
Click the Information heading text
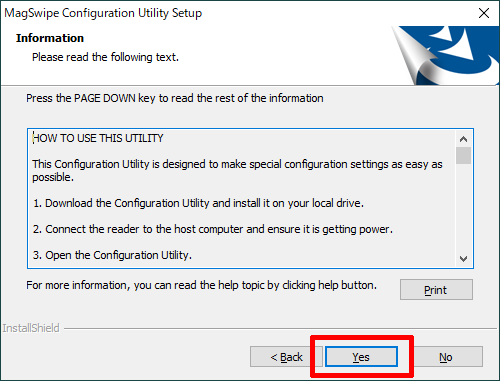50,38
